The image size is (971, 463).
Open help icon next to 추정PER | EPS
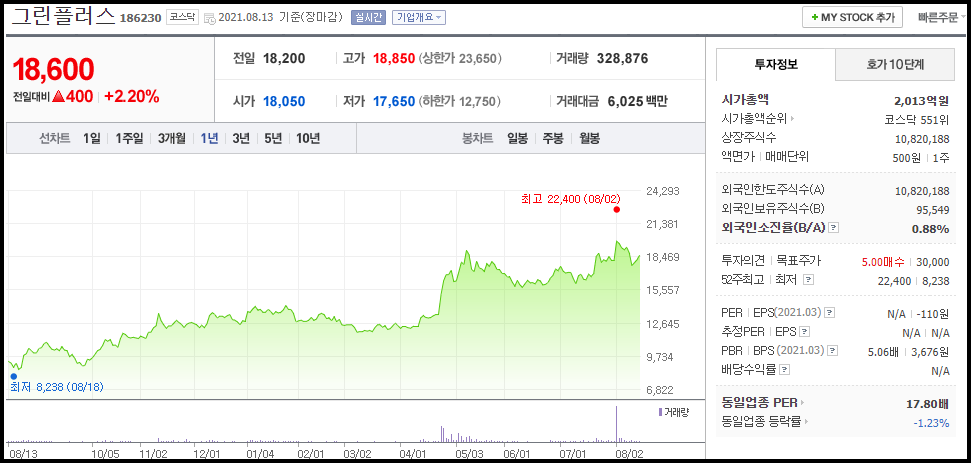(x=804, y=332)
